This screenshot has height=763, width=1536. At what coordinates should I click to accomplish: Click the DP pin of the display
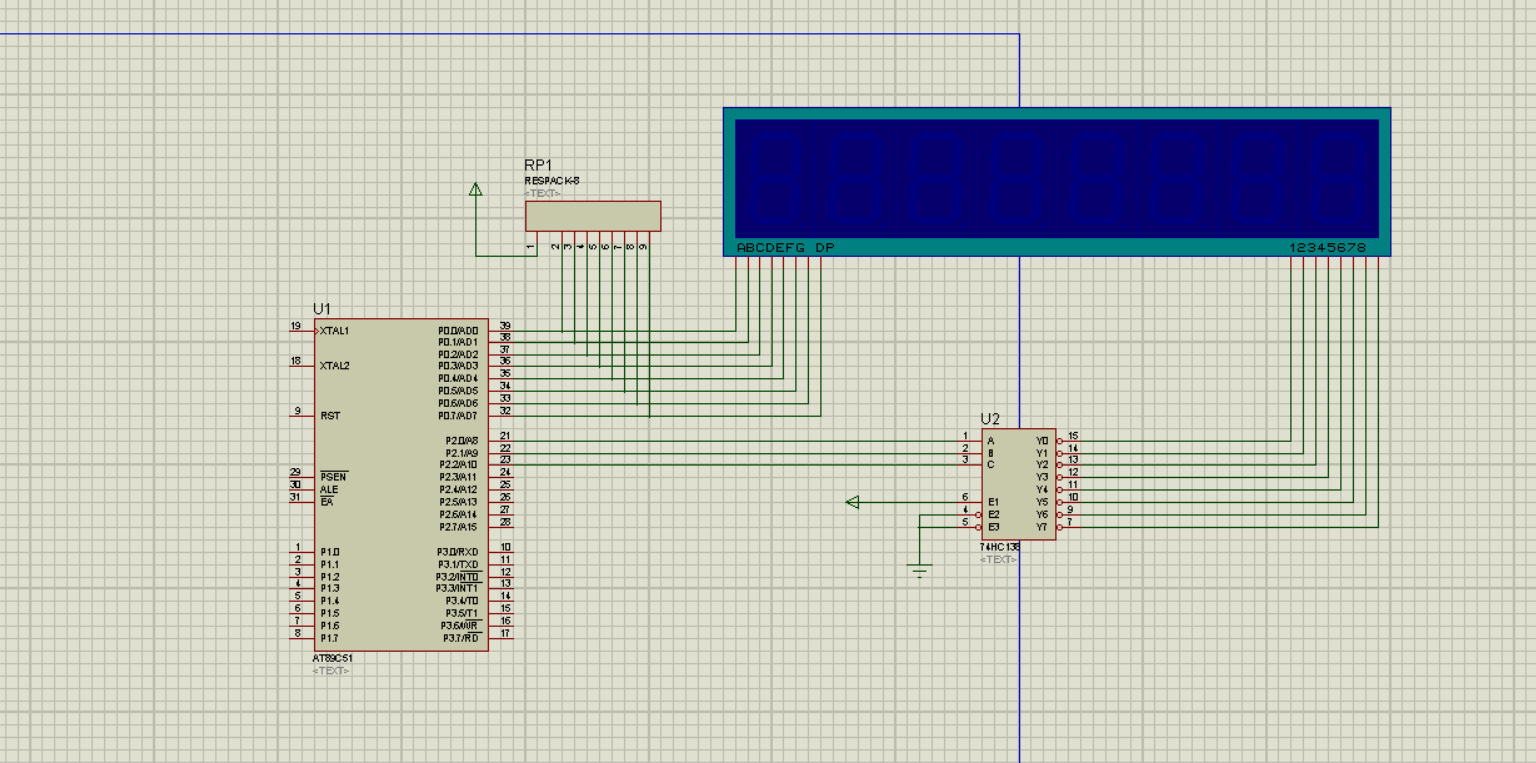click(821, 263)
